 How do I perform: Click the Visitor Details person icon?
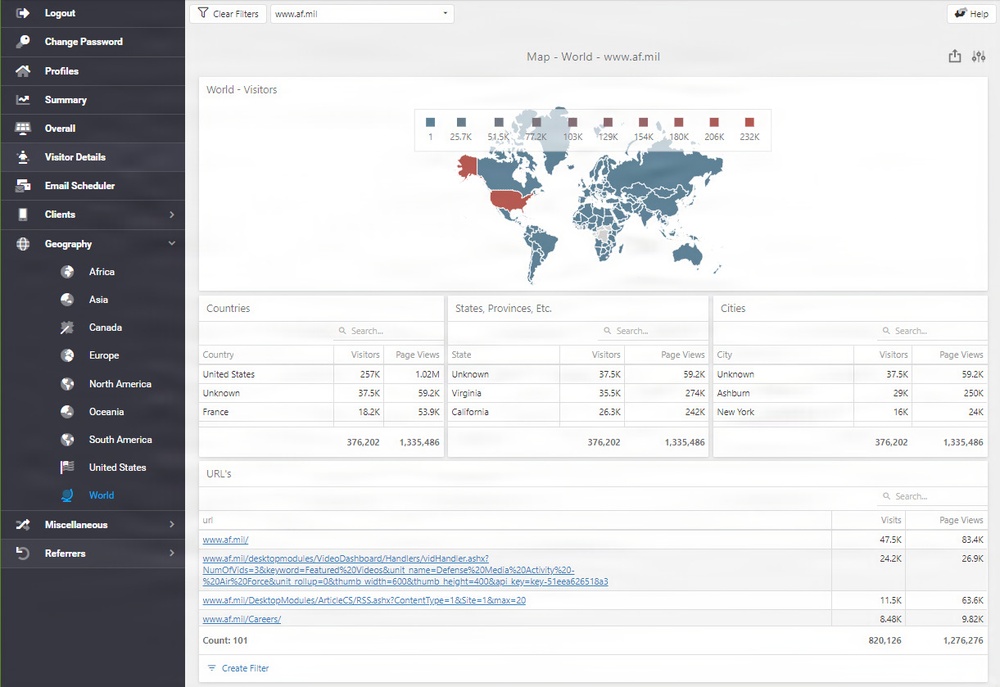pos(22,157)
